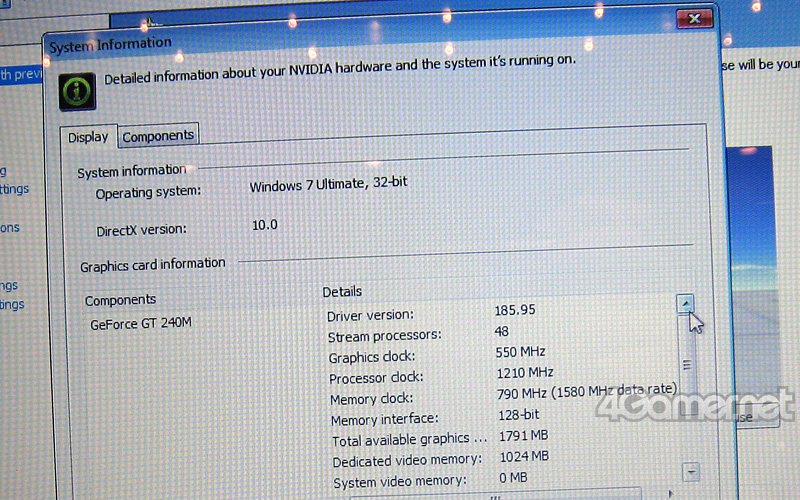The height and width of the screenshot is (500, 800).
Task: Click the 'System video memory:' label
Action: (x=400, y=482)
